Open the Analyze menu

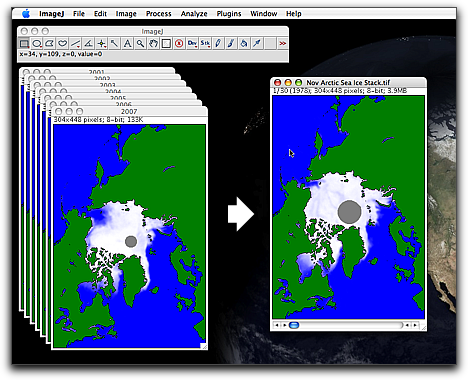[194, 14]
